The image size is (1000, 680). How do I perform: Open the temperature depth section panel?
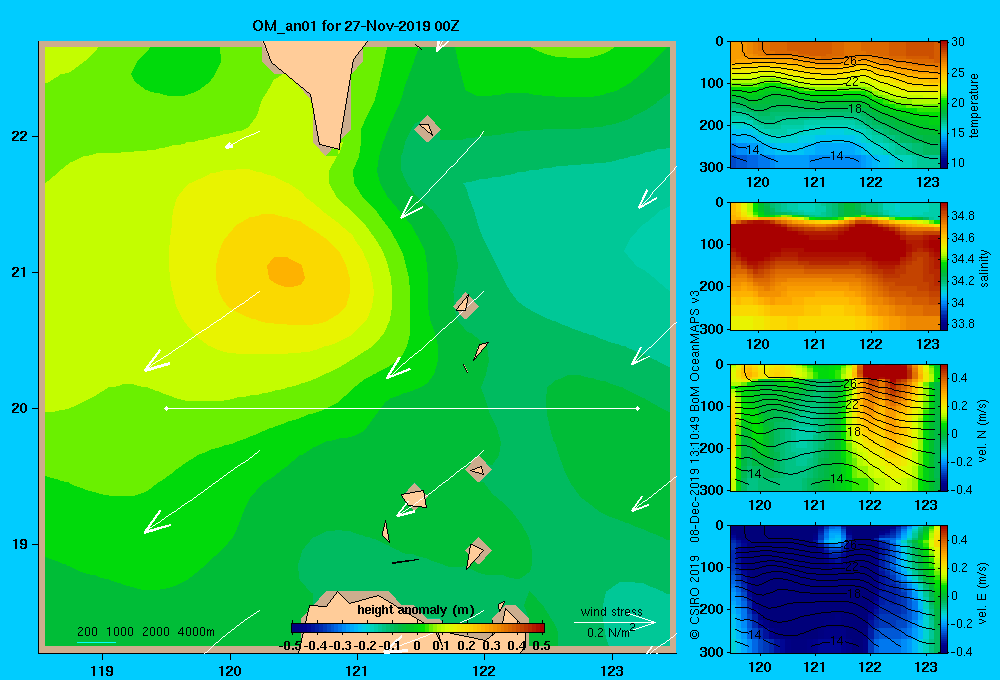pos(834,105)
